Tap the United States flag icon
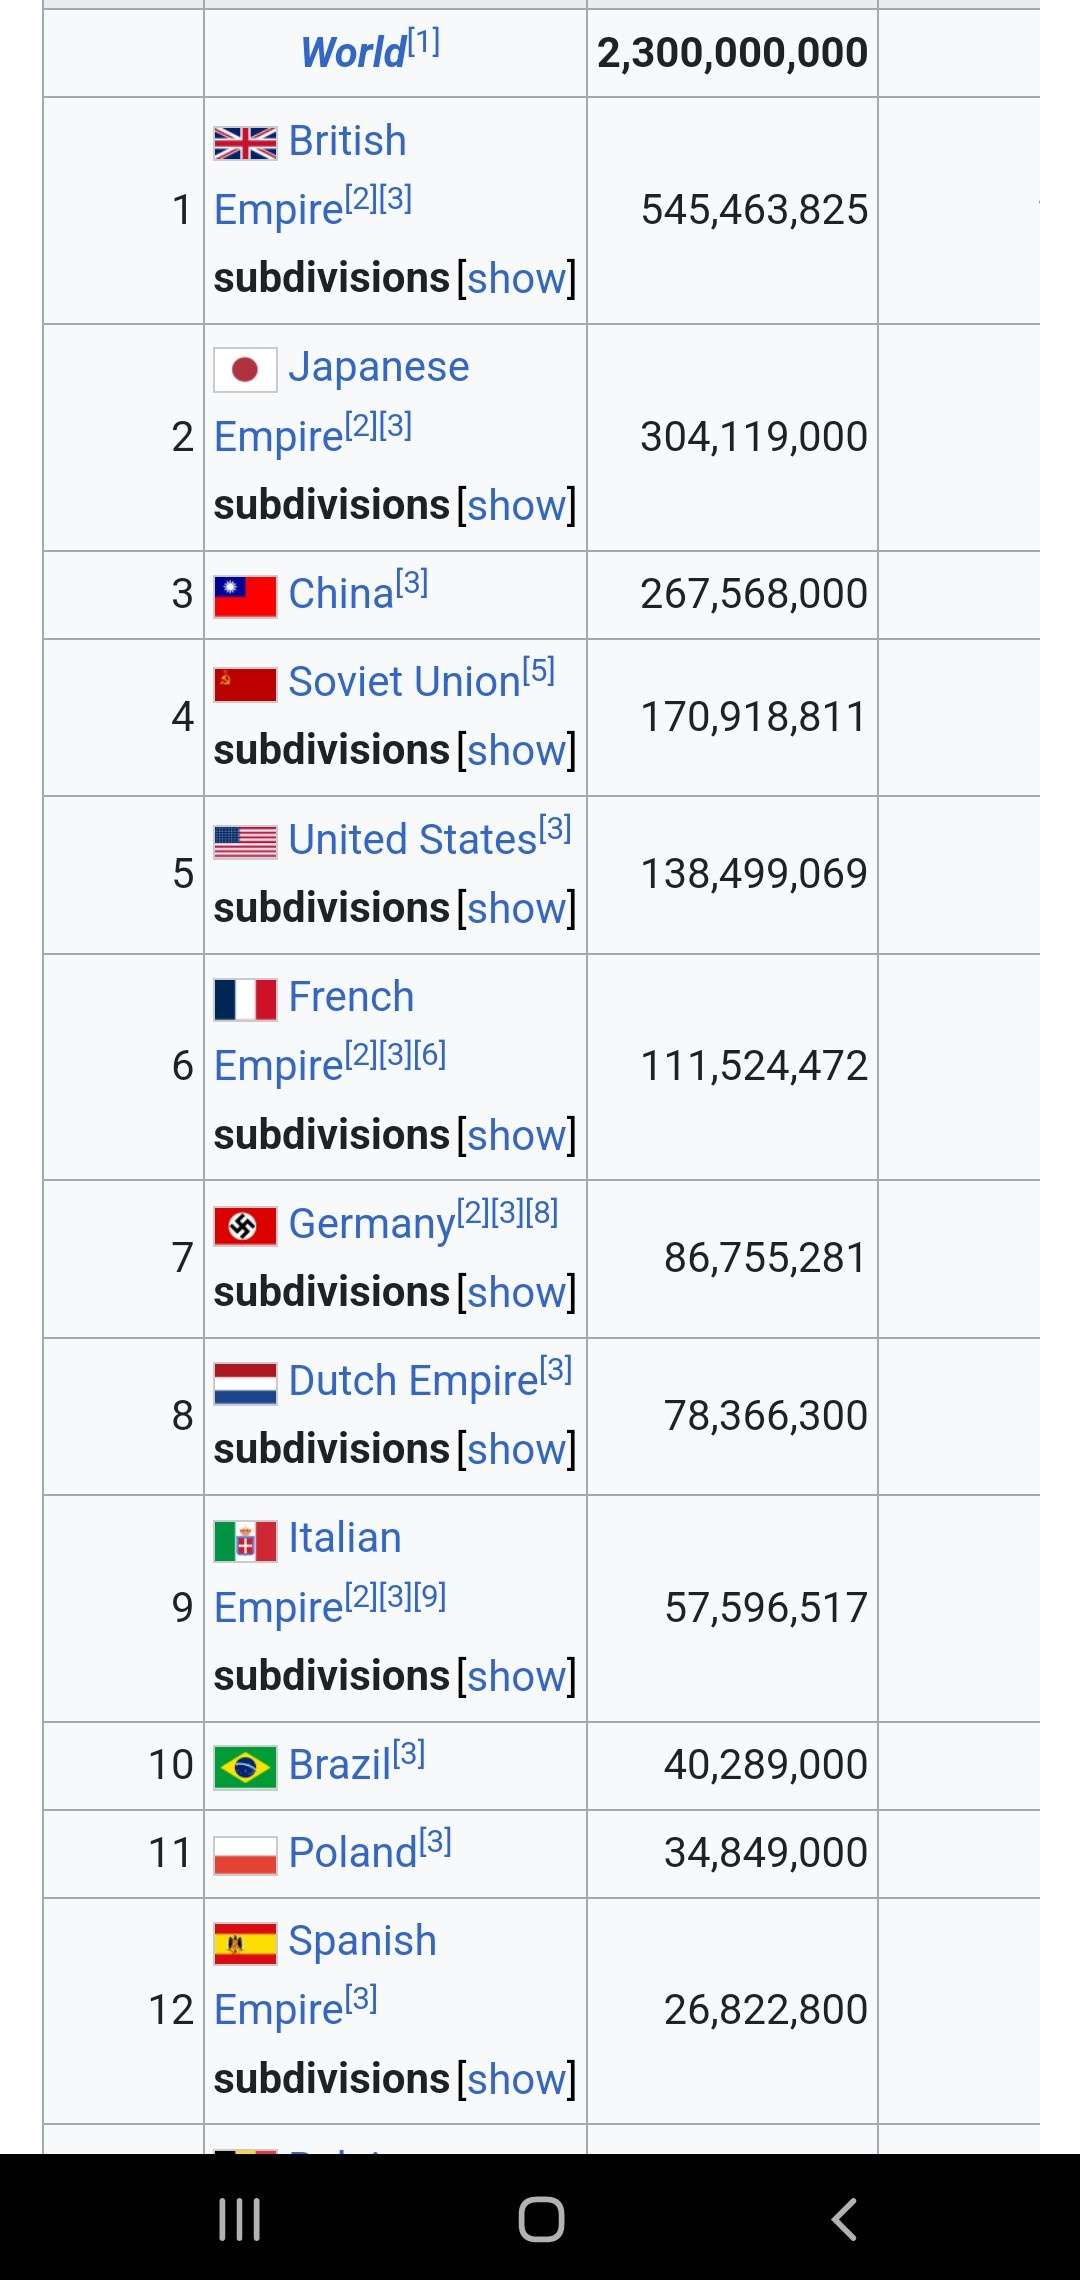The height and width of the screenshot is (2280, 1080). pyautogui.click(x=245, y=842)
